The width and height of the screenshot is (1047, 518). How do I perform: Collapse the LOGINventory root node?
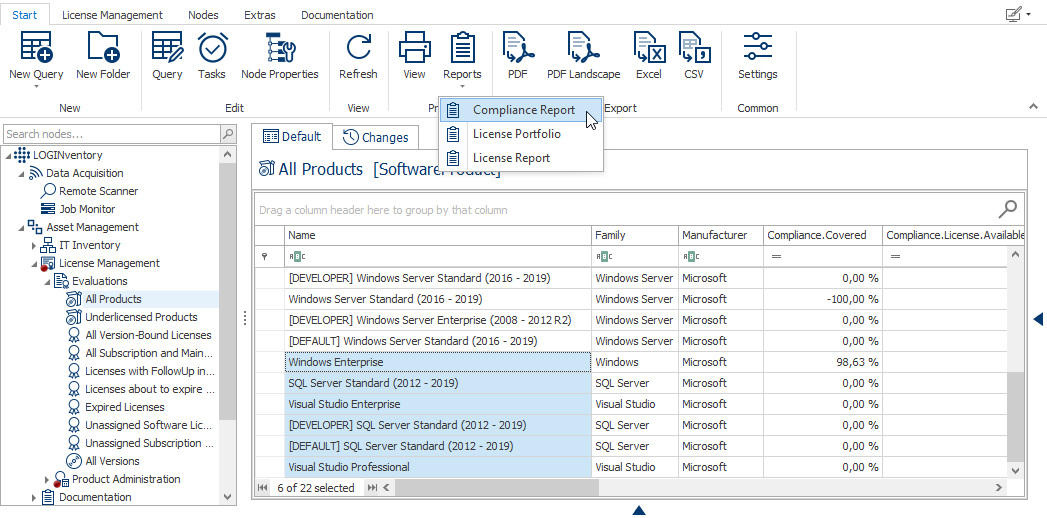click(9, 156)
